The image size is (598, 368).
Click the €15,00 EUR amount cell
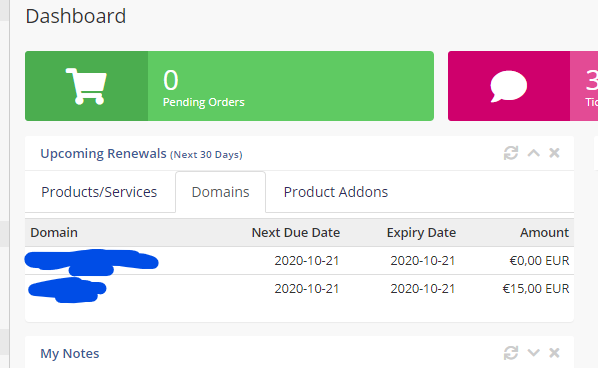click(x=536, y=289)
